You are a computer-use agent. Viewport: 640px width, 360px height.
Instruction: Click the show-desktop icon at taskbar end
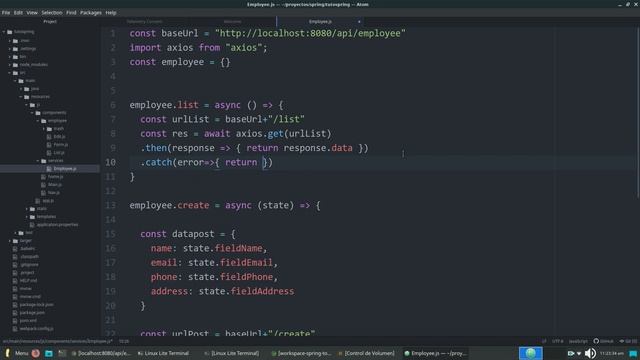pos(633,353)
